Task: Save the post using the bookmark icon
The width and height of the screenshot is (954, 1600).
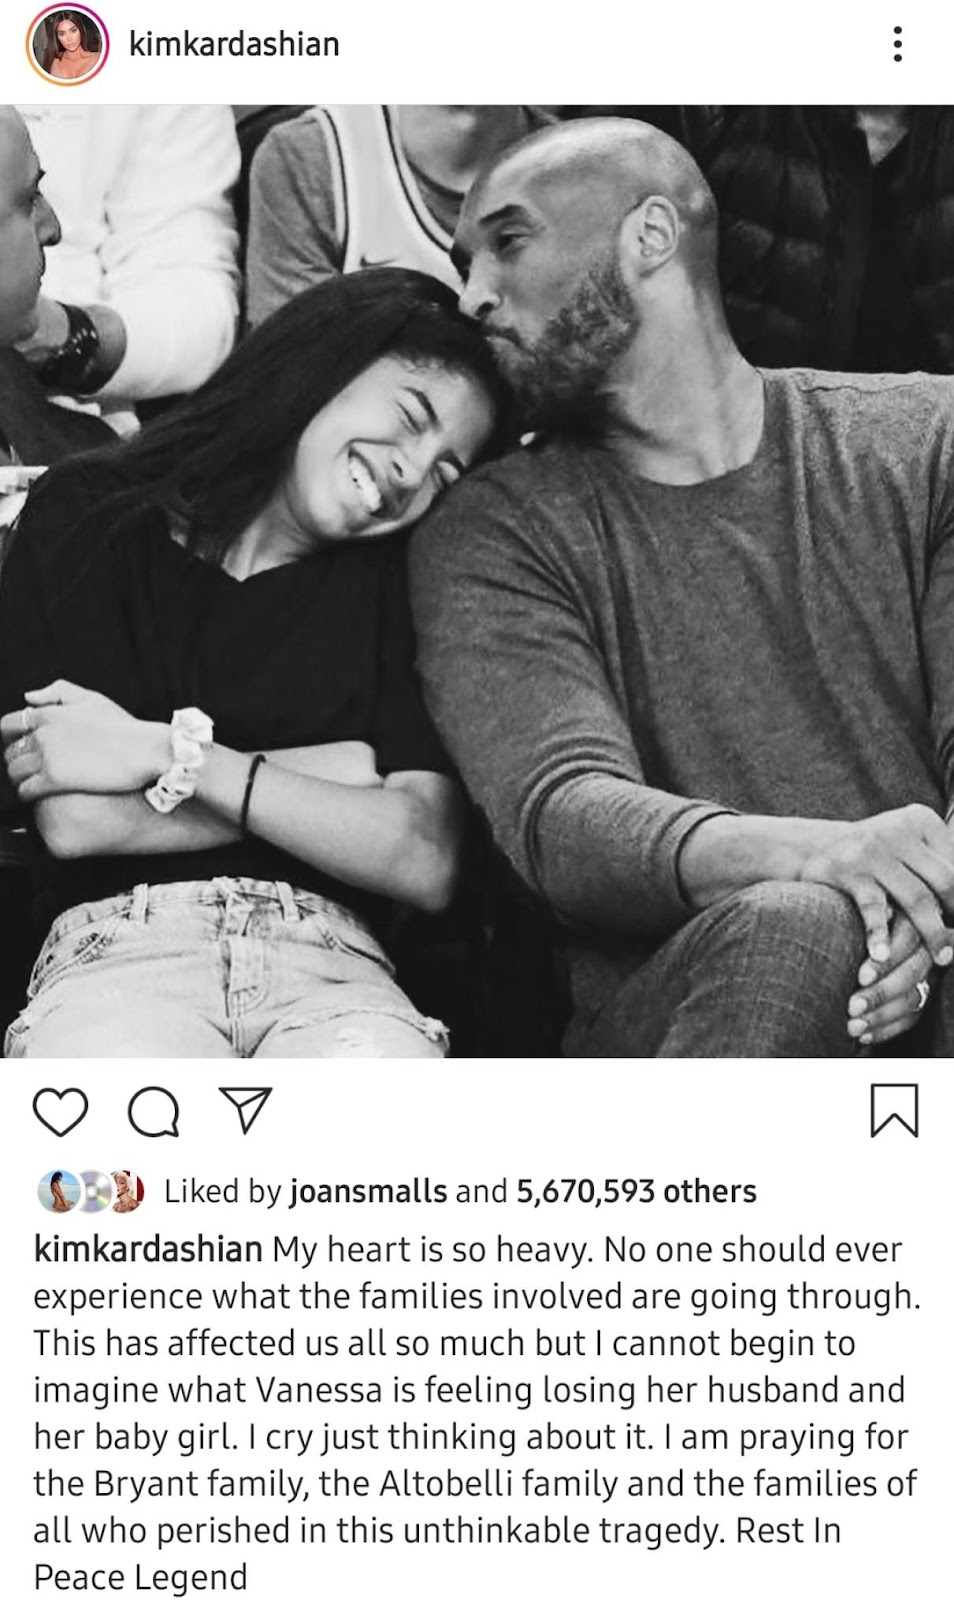Action: coord(894,1112)
